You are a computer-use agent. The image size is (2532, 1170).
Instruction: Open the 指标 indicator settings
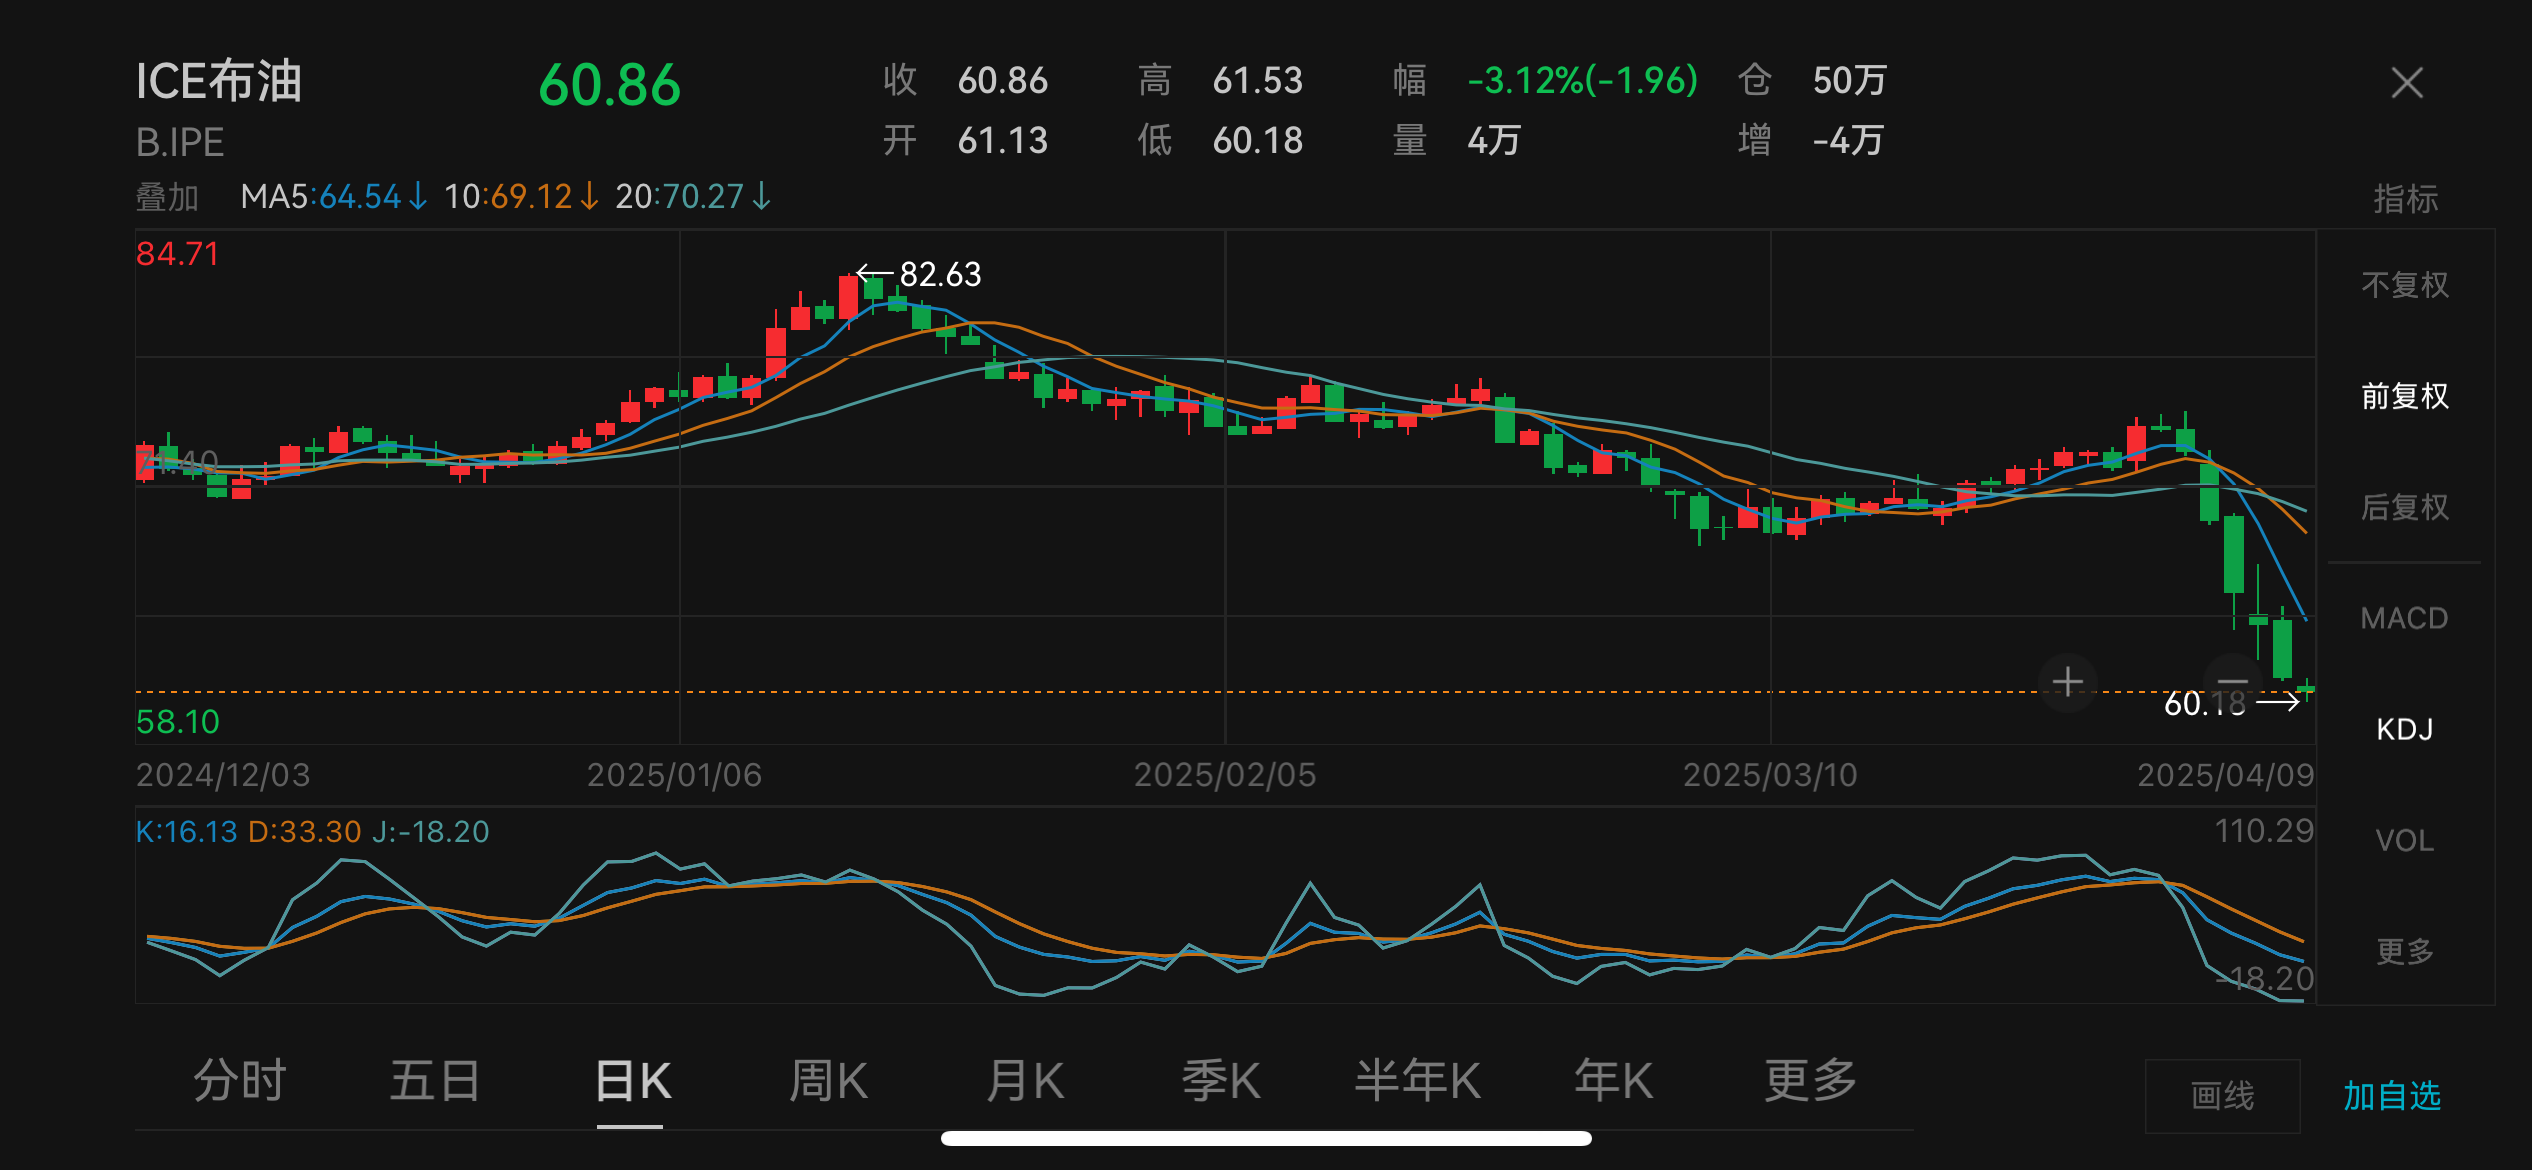[x=2405, y=199]
